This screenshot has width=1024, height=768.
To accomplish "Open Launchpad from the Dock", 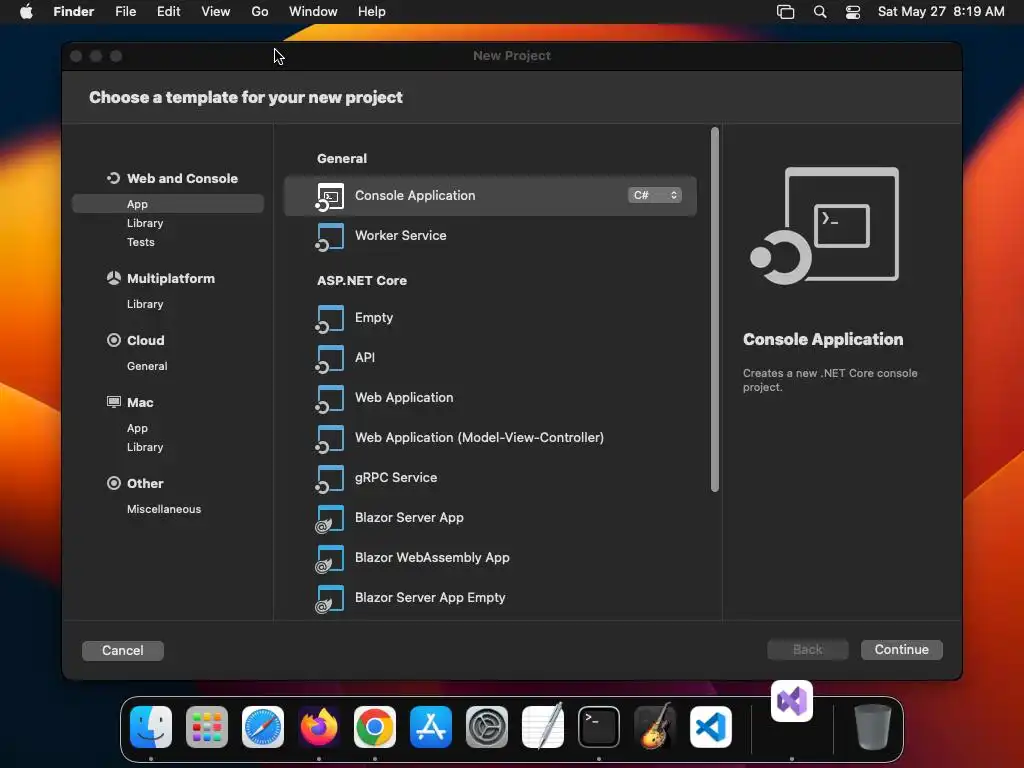I will pos(207,727).
